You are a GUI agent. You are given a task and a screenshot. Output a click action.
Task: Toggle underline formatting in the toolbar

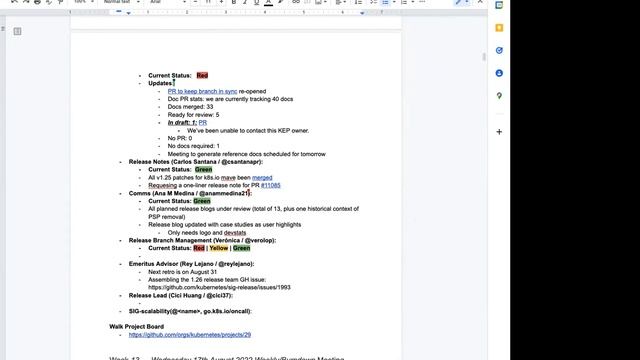pyautogui.click(x=256, y=2)
